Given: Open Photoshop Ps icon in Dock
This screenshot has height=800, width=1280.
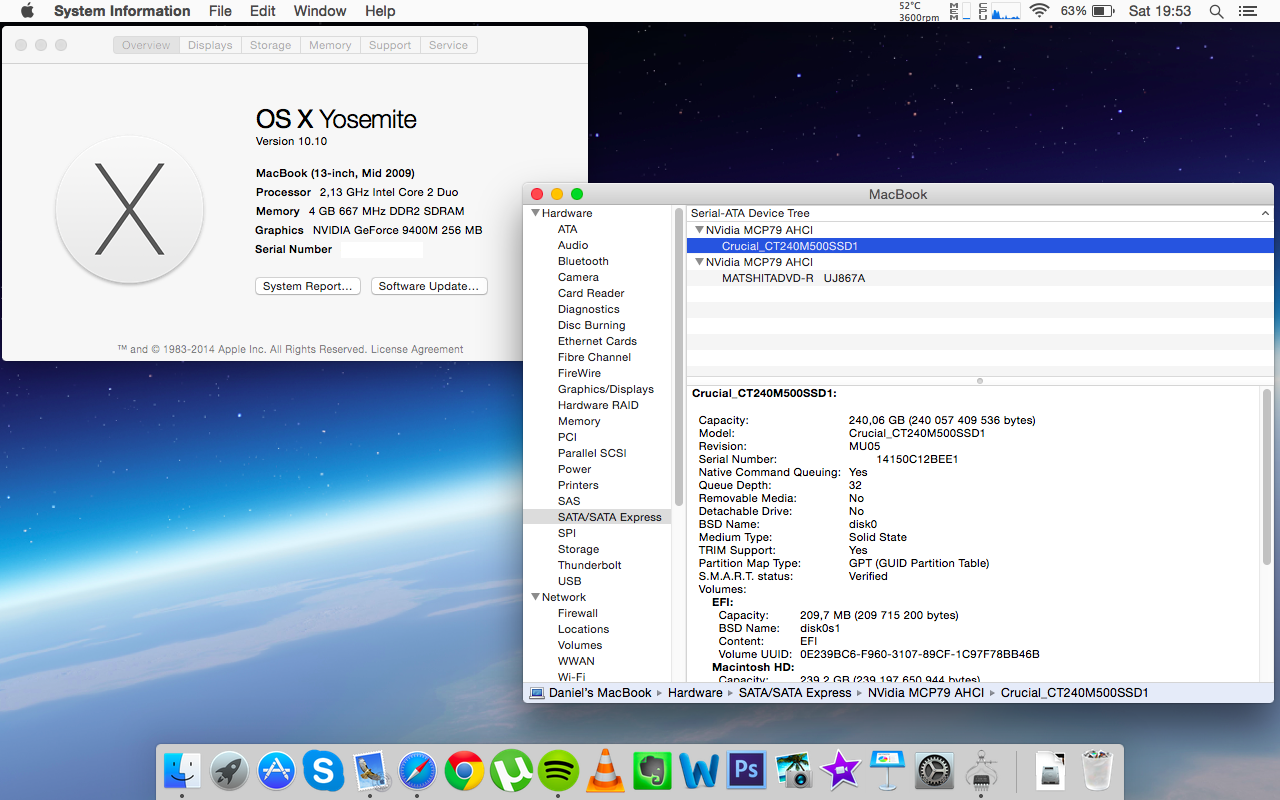Looking at the screenshot, I should click(x=746, y=770).
